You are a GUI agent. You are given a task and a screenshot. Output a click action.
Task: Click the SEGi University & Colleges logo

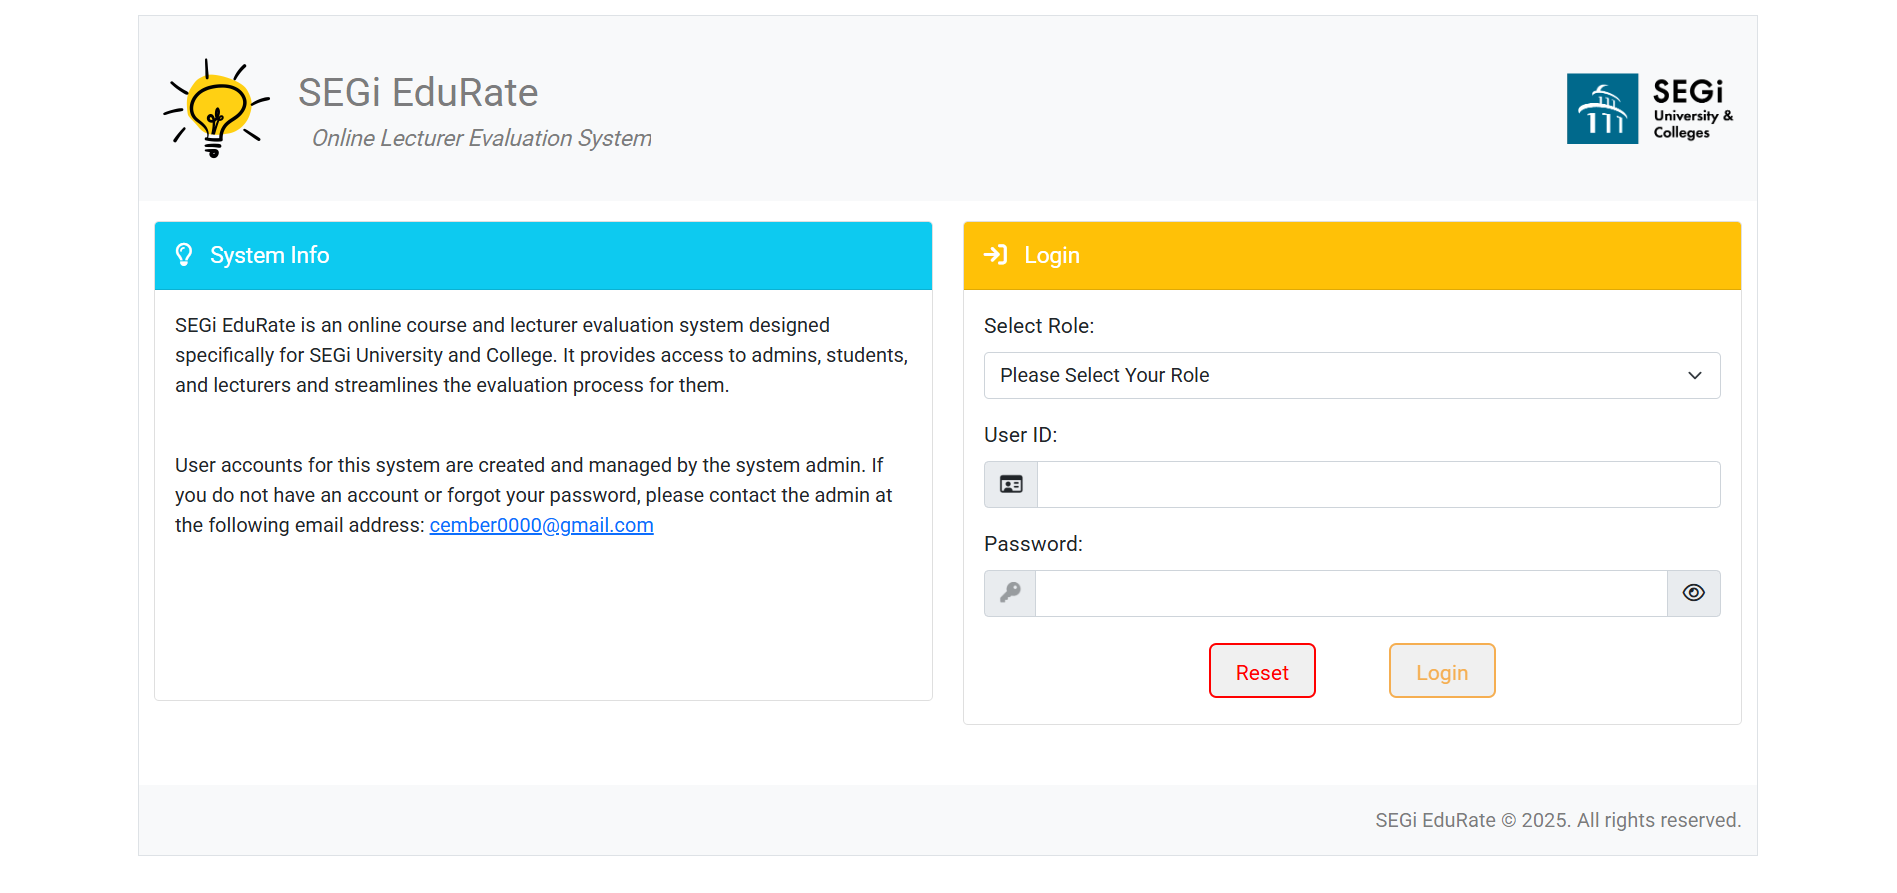tap(1650, 108)
